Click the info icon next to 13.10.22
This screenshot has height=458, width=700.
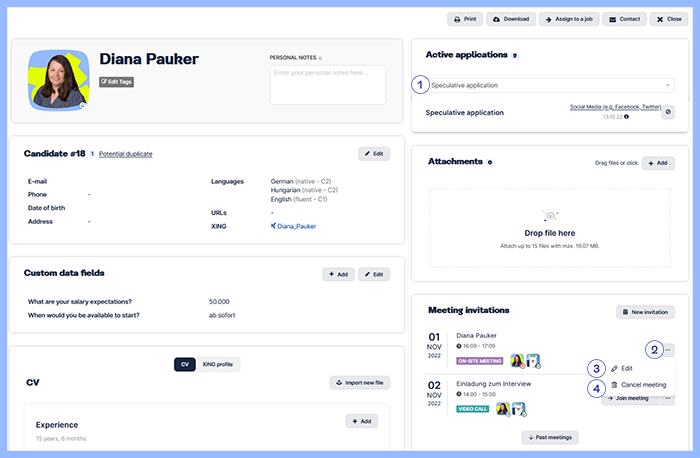[626, 117]
